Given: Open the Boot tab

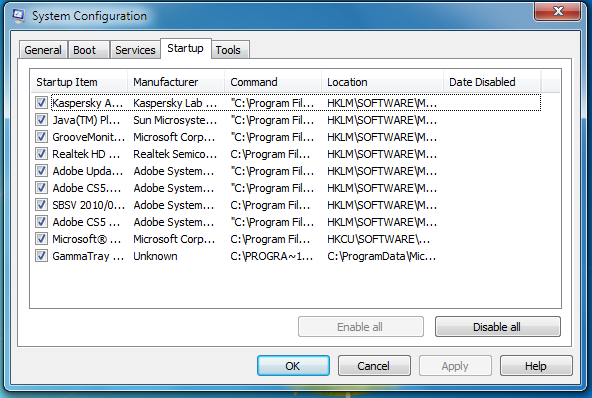Looking at the screenshot, I should (89, 50).
